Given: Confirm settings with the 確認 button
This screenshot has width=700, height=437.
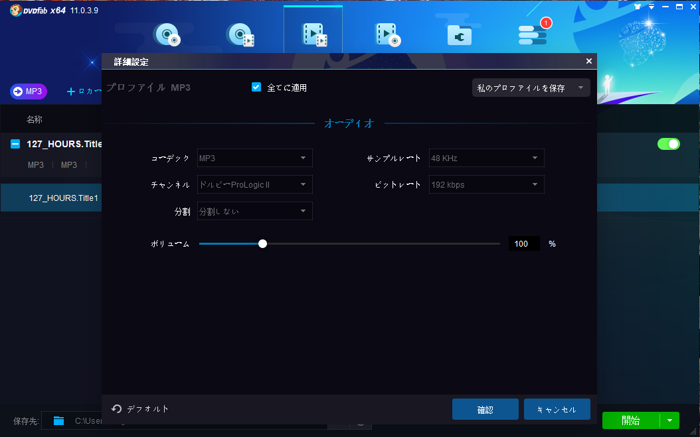Looking at the screenshot, I should click(x=485, y=409).
